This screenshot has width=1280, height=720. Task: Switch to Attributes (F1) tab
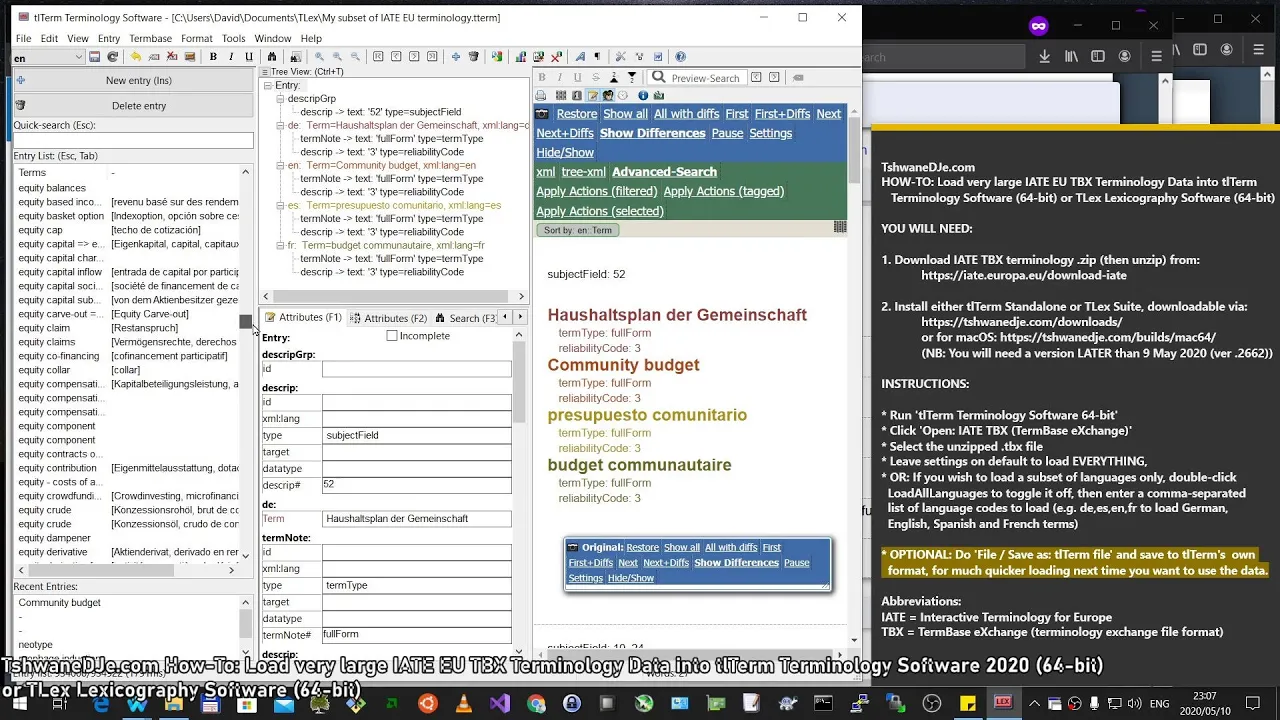click(x=303, y=318)
